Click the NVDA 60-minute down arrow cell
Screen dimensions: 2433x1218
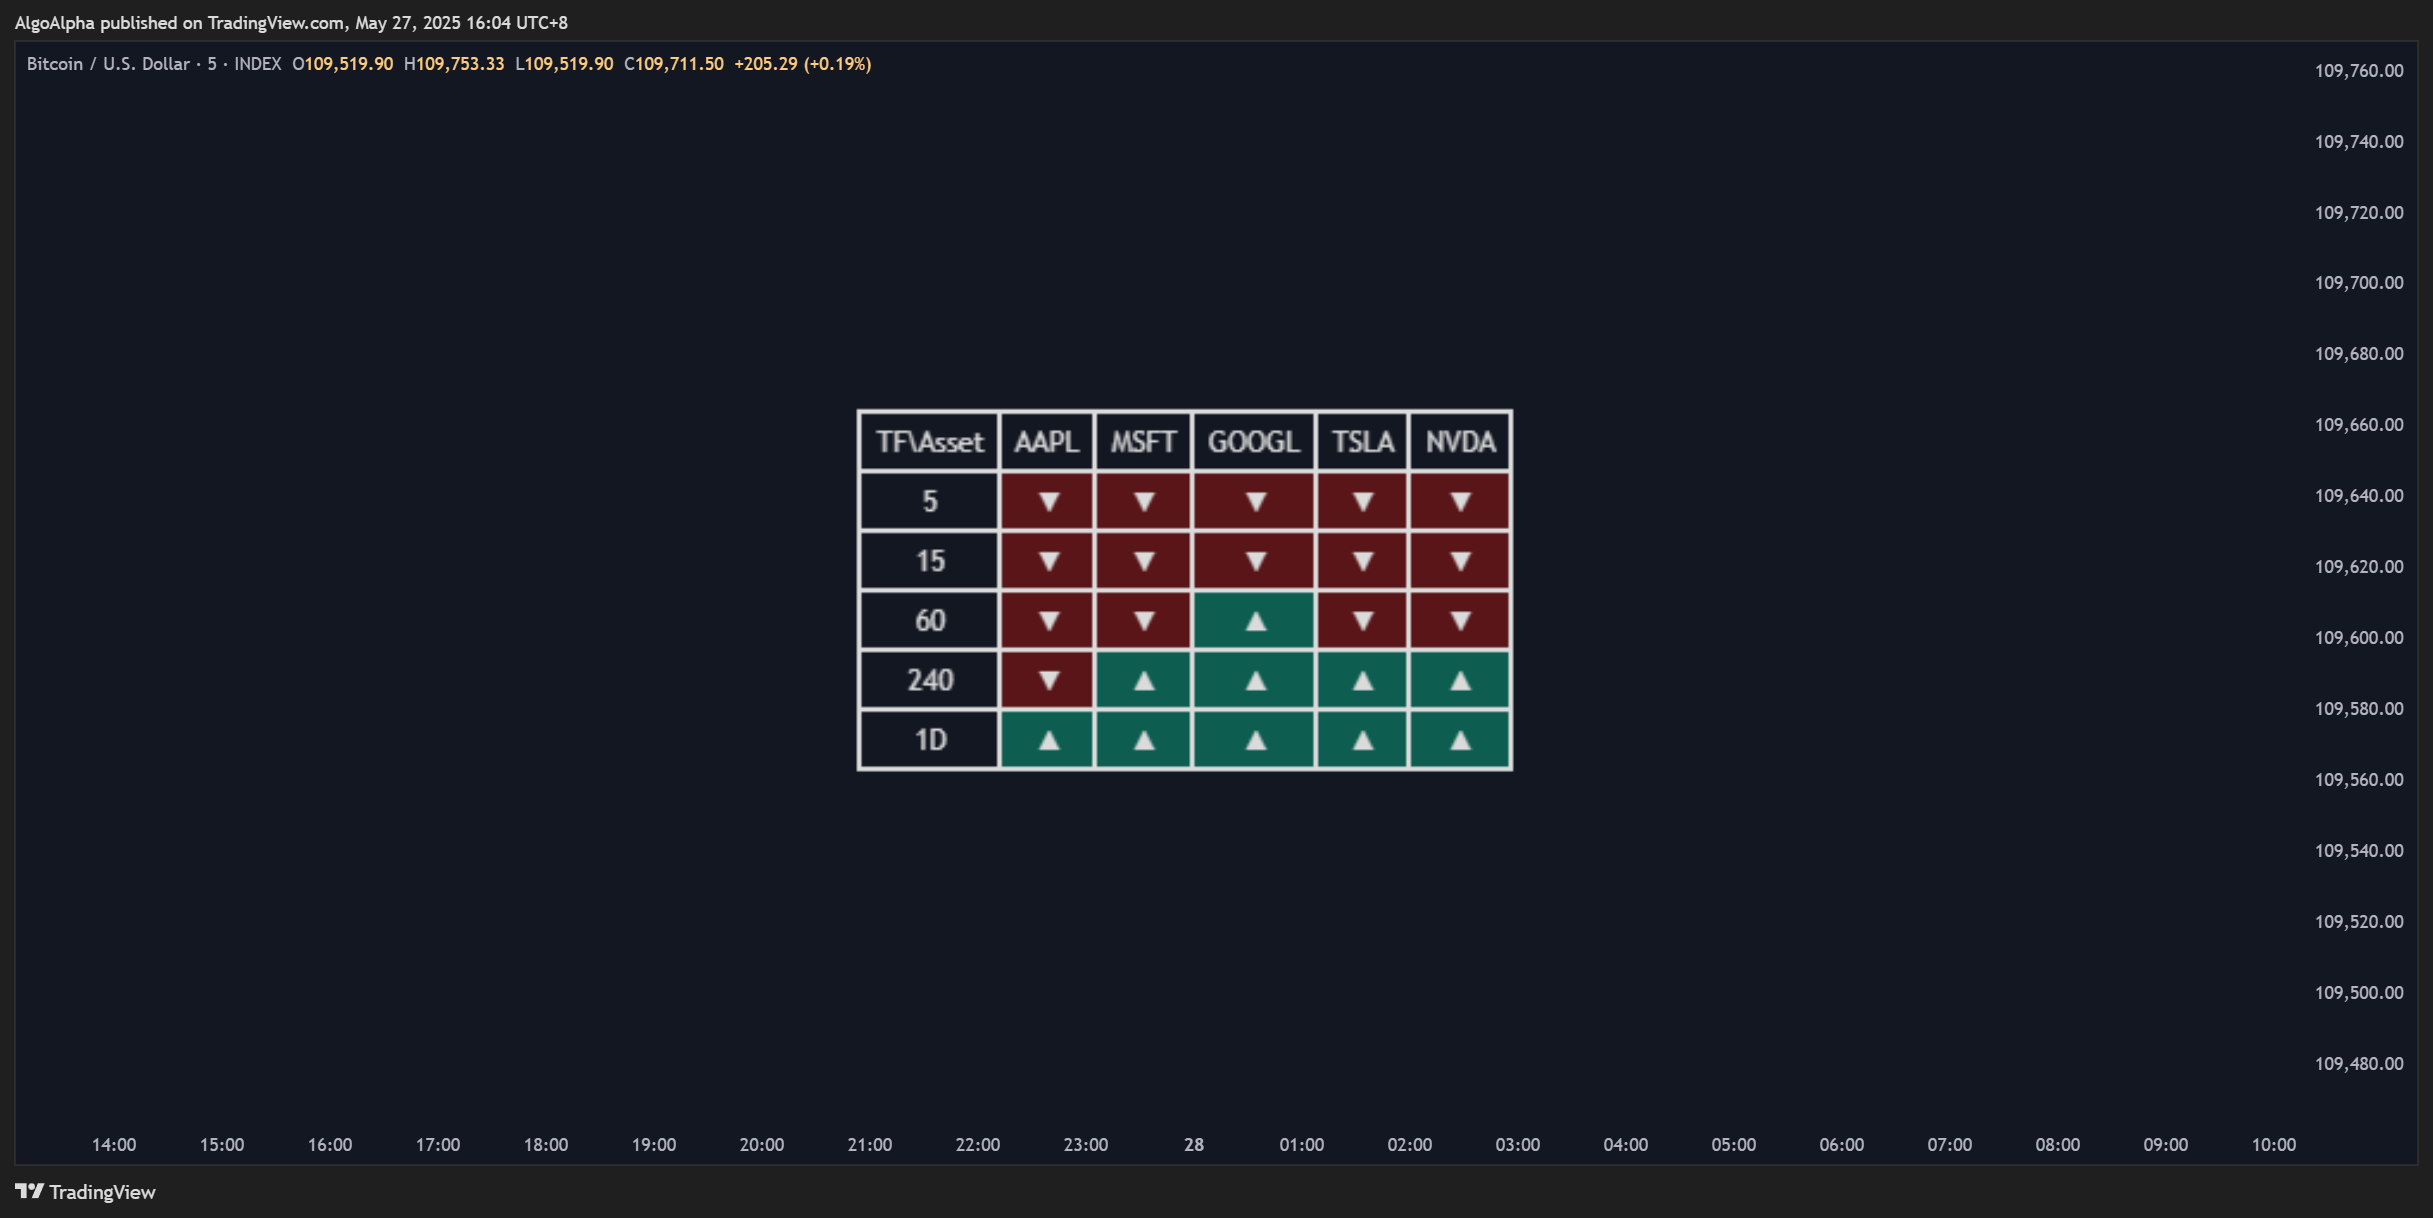click(1460, 620)
